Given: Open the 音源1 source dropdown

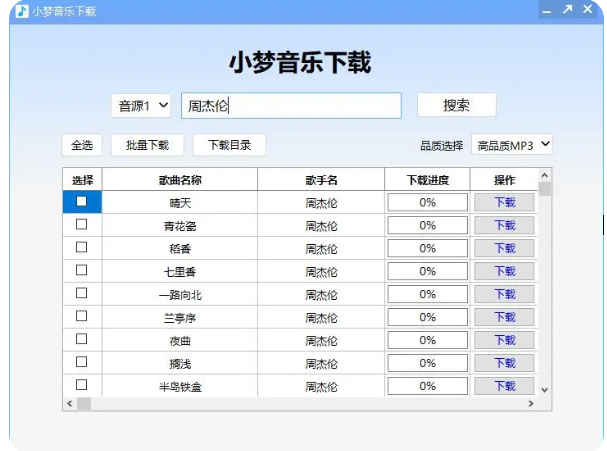Looking at the screenshot, I should click(141, 105).
